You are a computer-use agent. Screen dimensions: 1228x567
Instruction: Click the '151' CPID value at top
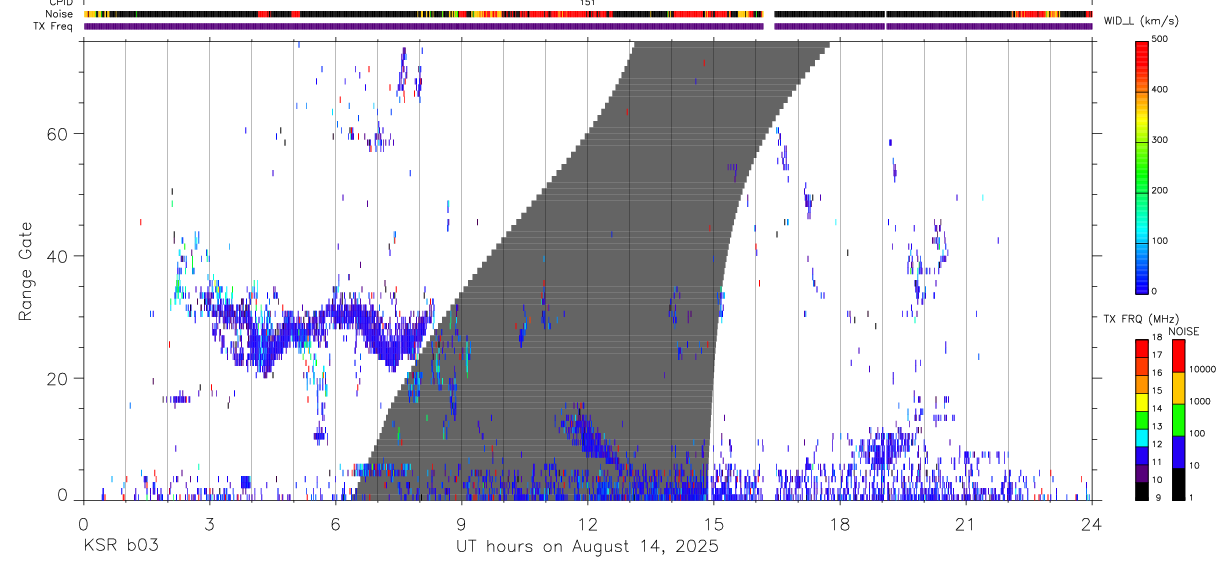(x=588, y=3)
